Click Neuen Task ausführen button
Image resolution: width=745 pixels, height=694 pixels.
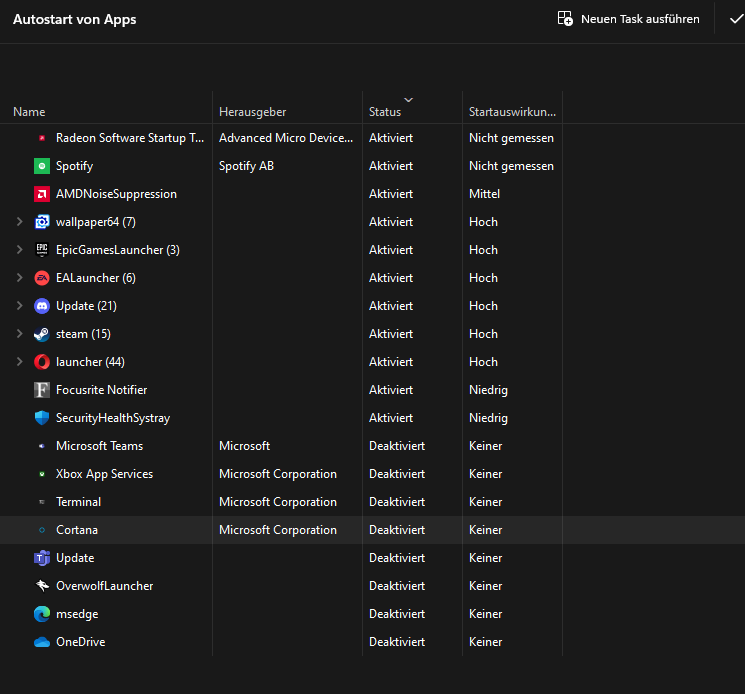click(x=629, y=19)
